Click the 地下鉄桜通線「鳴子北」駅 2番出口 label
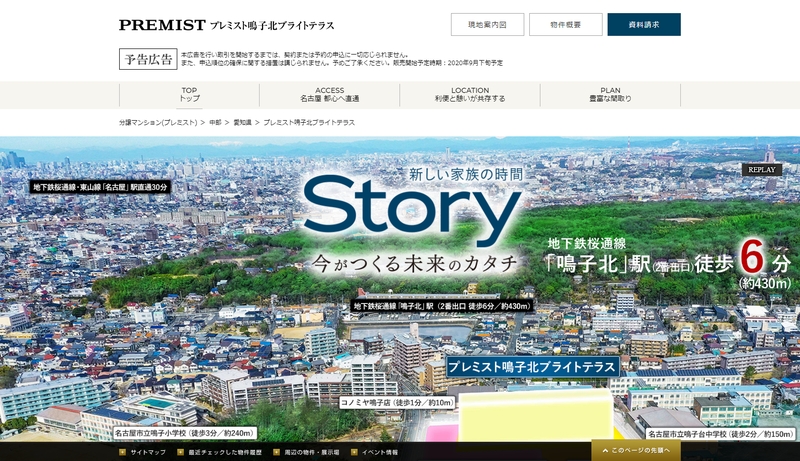 pyautogui.click(x=442, y=306)
